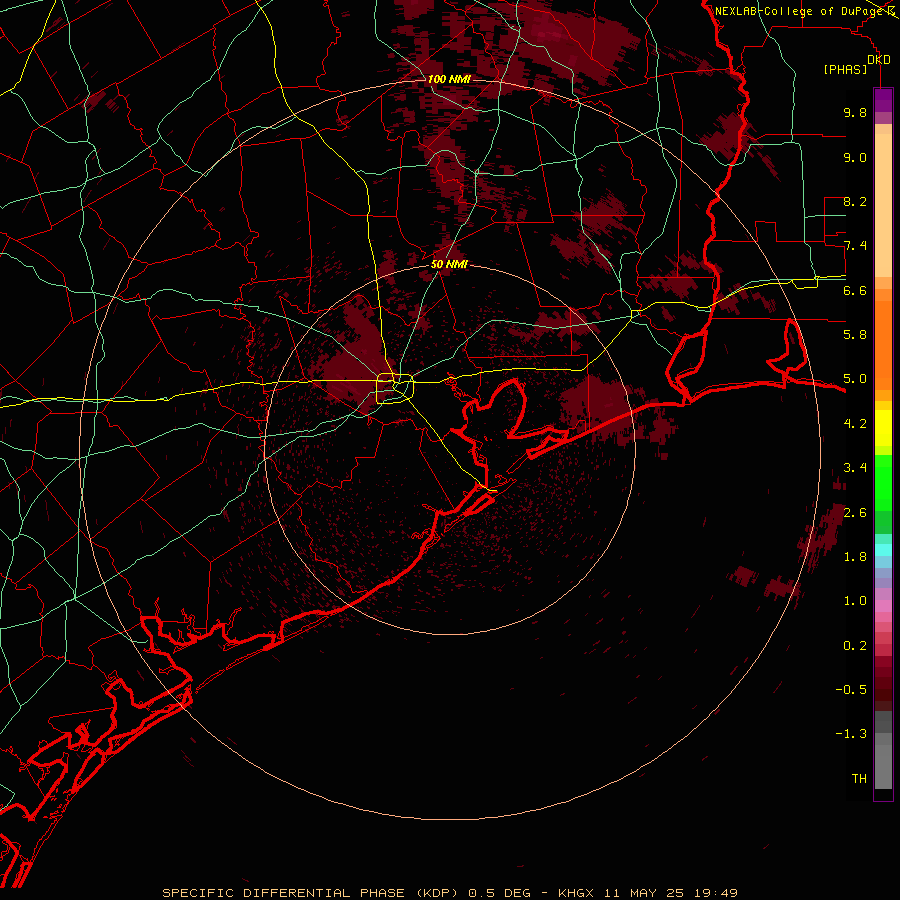Click the 3.4 scale value
This screenshot has width=900, height=900.
(x=855, y=468)
